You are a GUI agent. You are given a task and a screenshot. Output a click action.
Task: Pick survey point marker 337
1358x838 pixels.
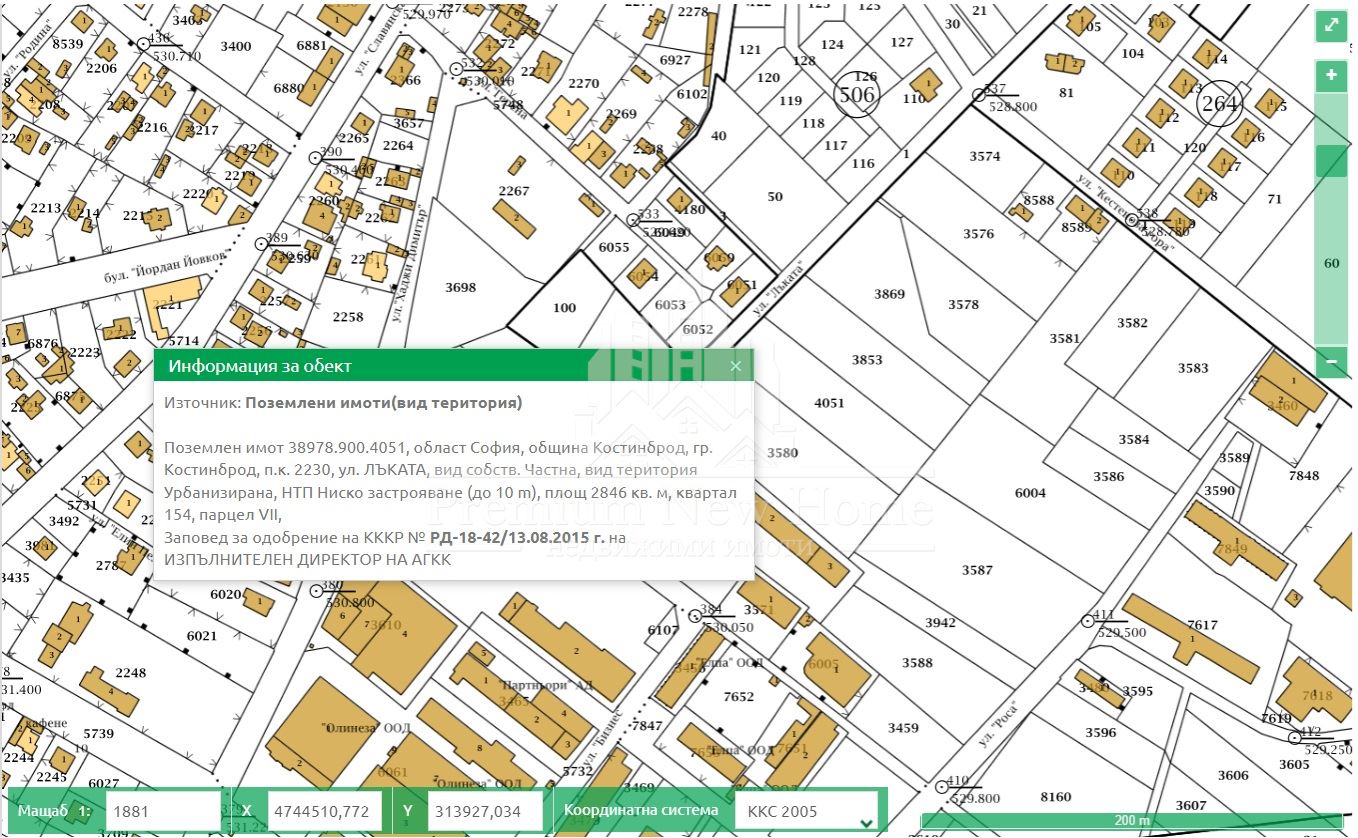[979, 95]
